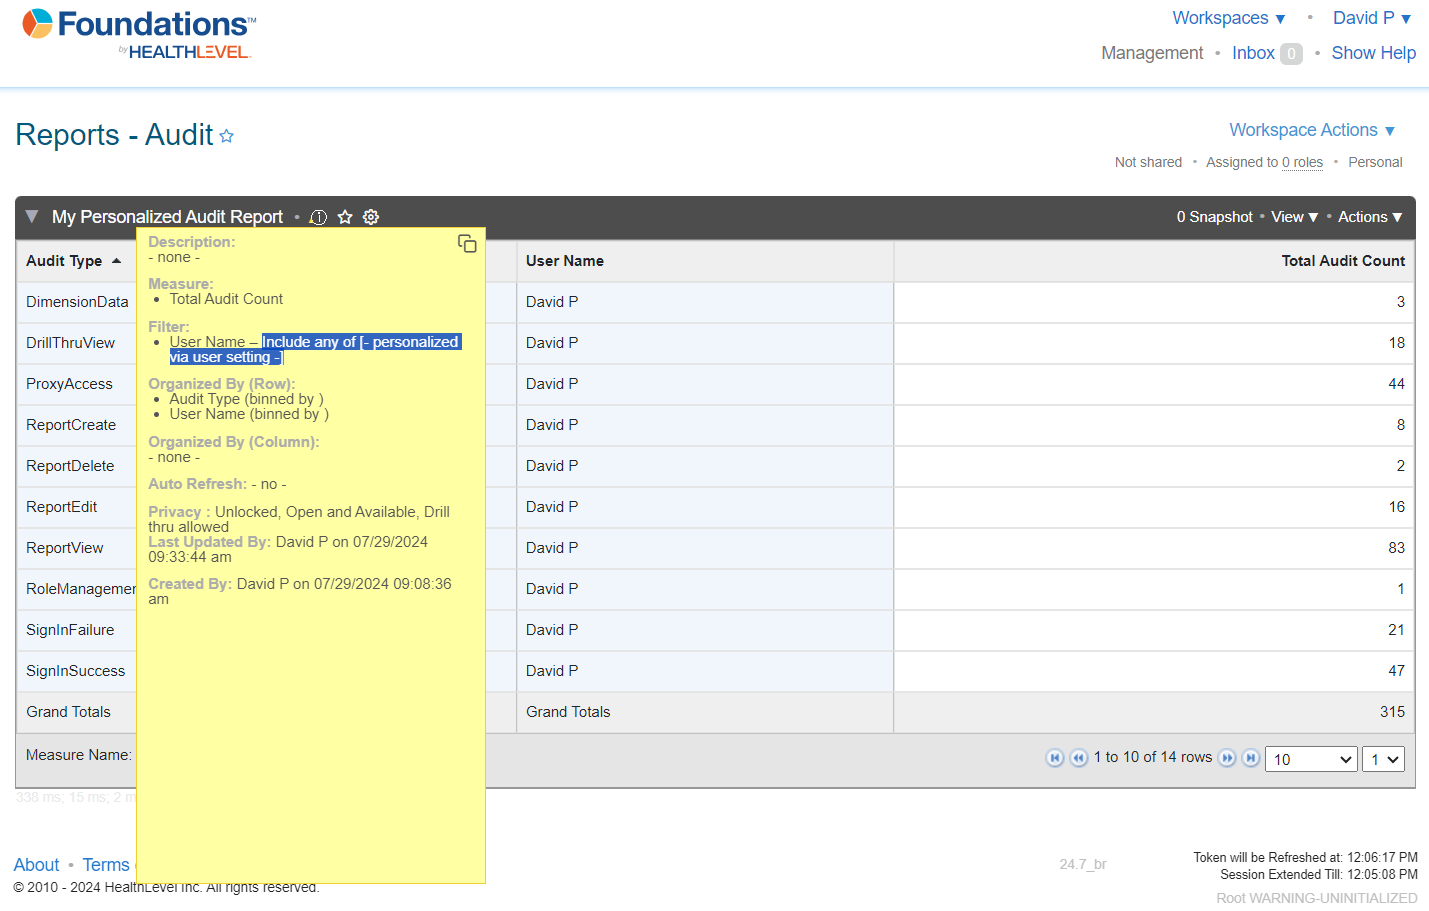Collapse the My Personalized Audit Report panel
This screenshot has width=1429, height=911.
(x=32, y=217)
